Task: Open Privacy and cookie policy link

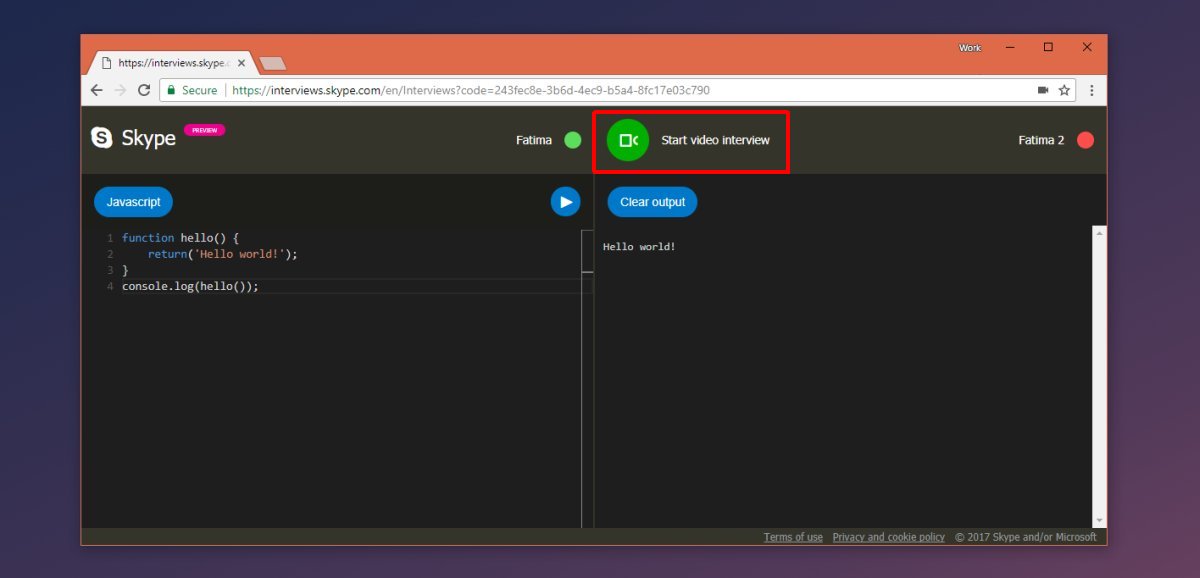Action: (x=888, y=537)
